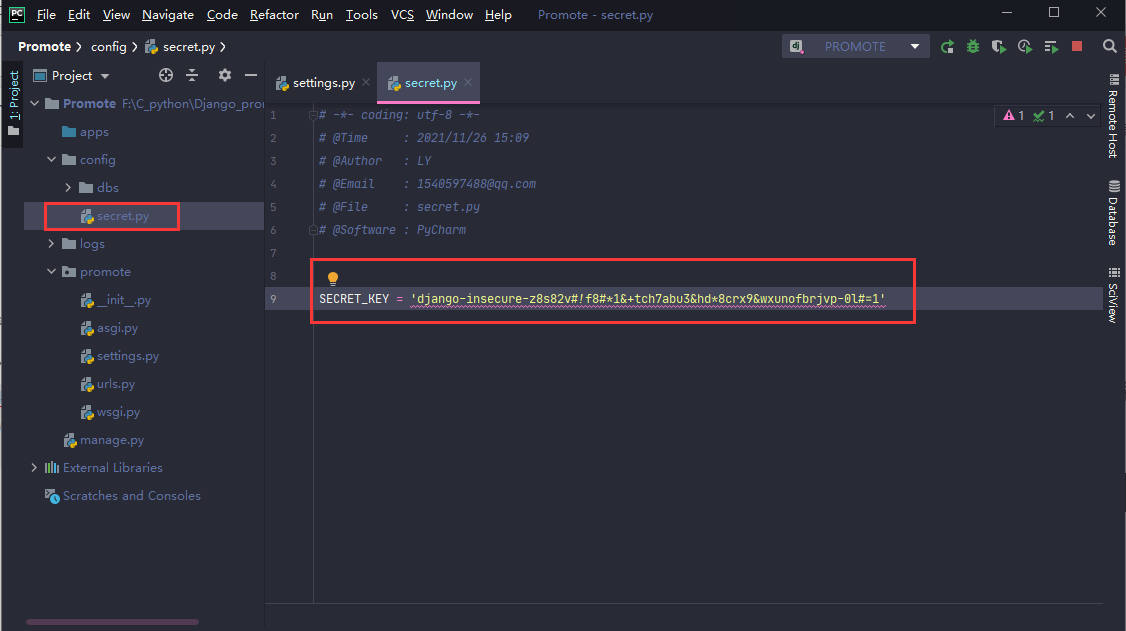1126x631 pixels.
Task: Click secret.py in the breadcrumb bar
Action: pyautogui.click(x=180, y=47)
